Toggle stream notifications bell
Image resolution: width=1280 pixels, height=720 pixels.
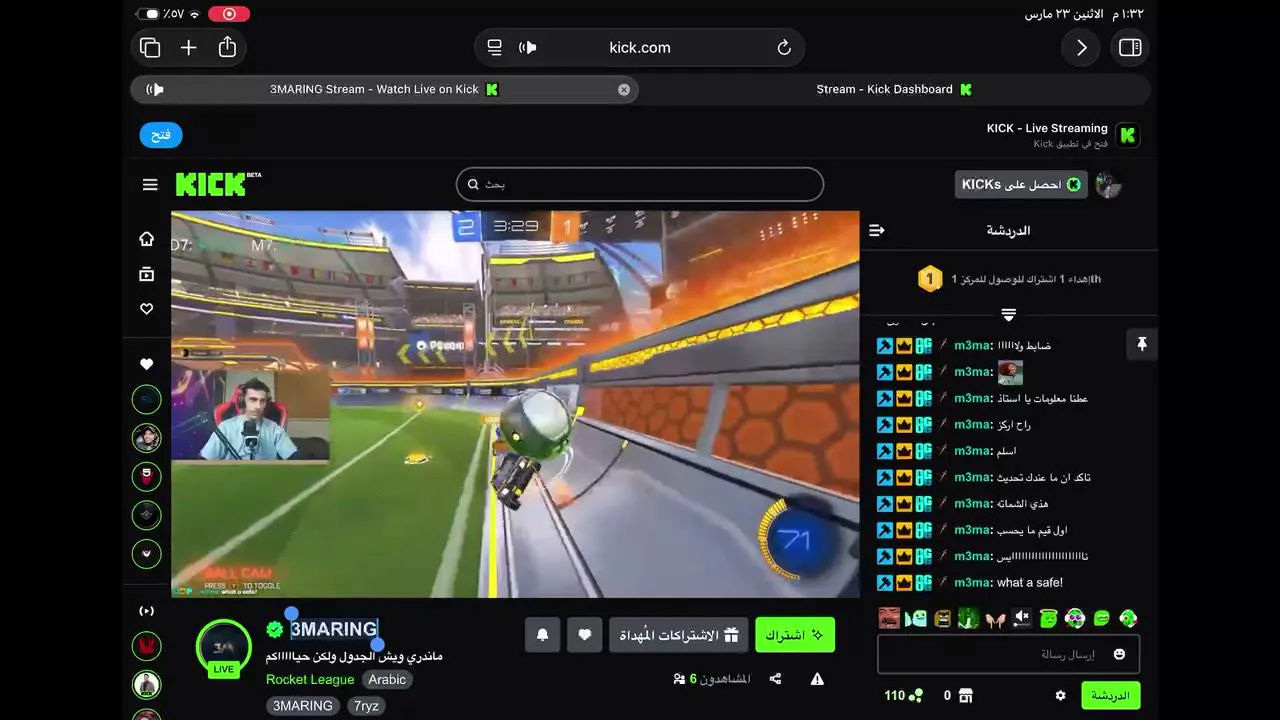coord(542,635)
